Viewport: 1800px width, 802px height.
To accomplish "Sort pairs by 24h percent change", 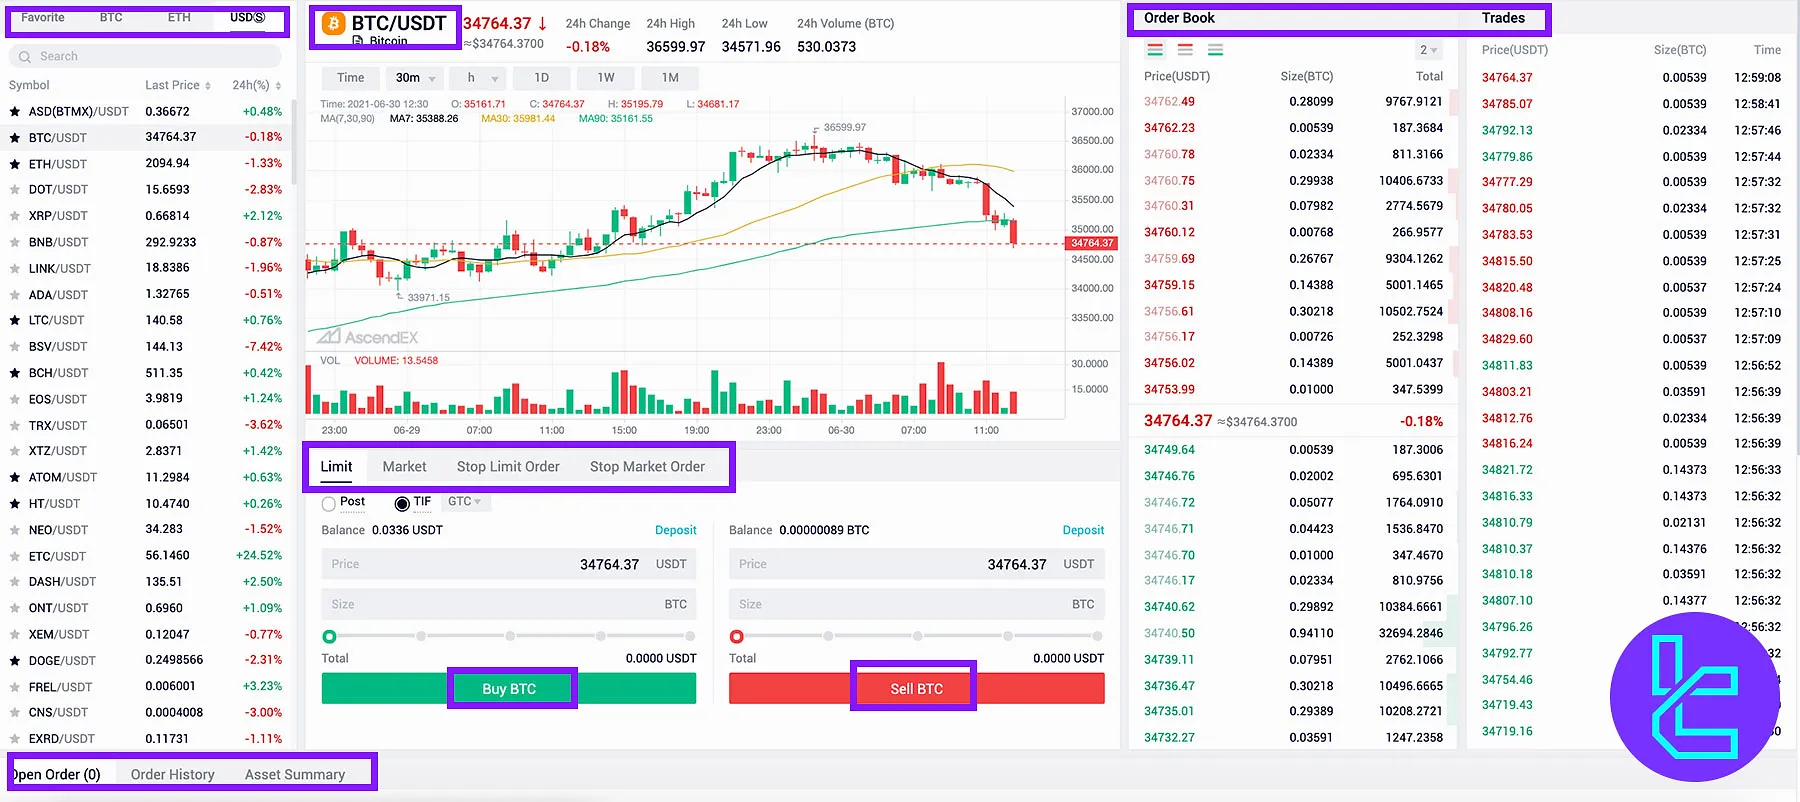I will pos(257,85).
